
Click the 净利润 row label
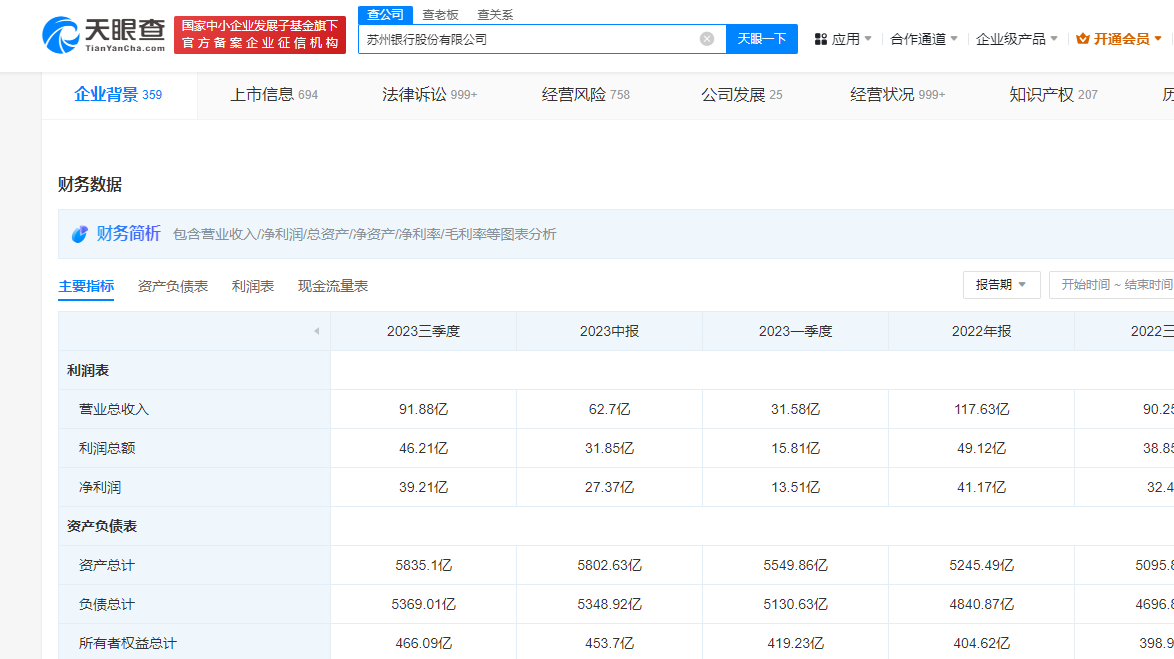(100, 488)
